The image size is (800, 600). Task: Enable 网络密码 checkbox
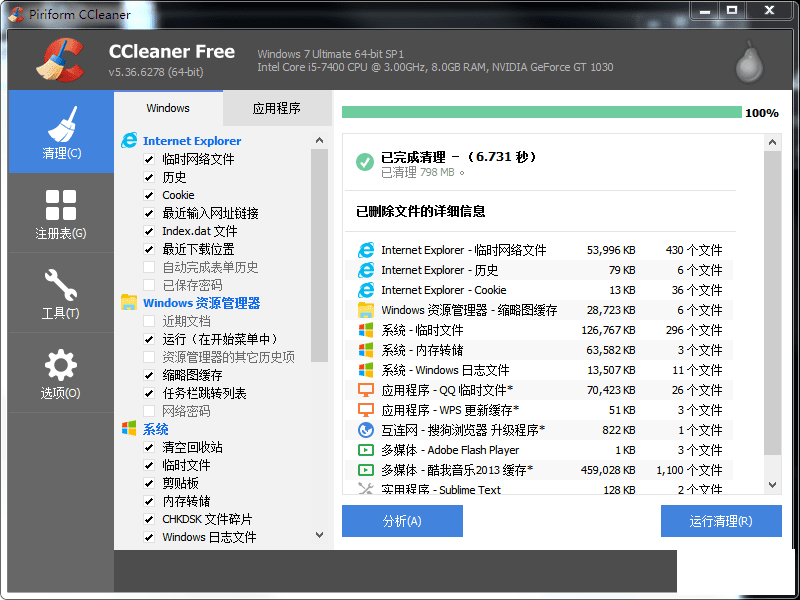click(x=149, y=411)
